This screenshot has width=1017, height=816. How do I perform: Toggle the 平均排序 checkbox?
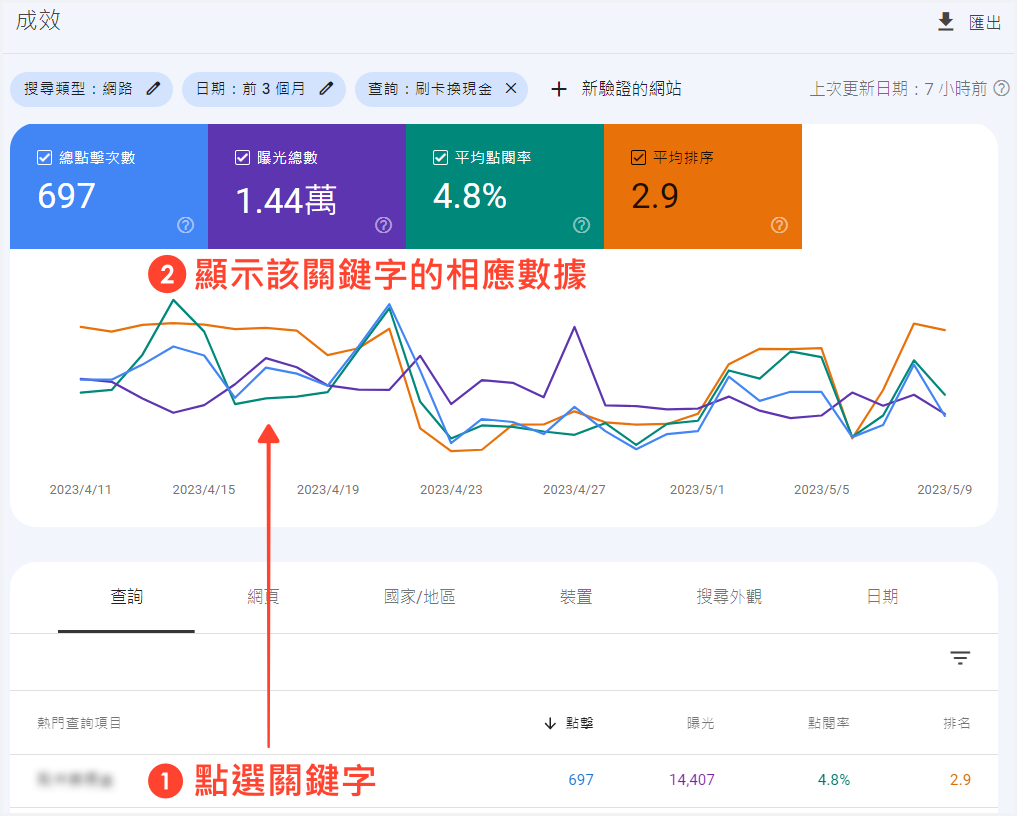point(638,158)
